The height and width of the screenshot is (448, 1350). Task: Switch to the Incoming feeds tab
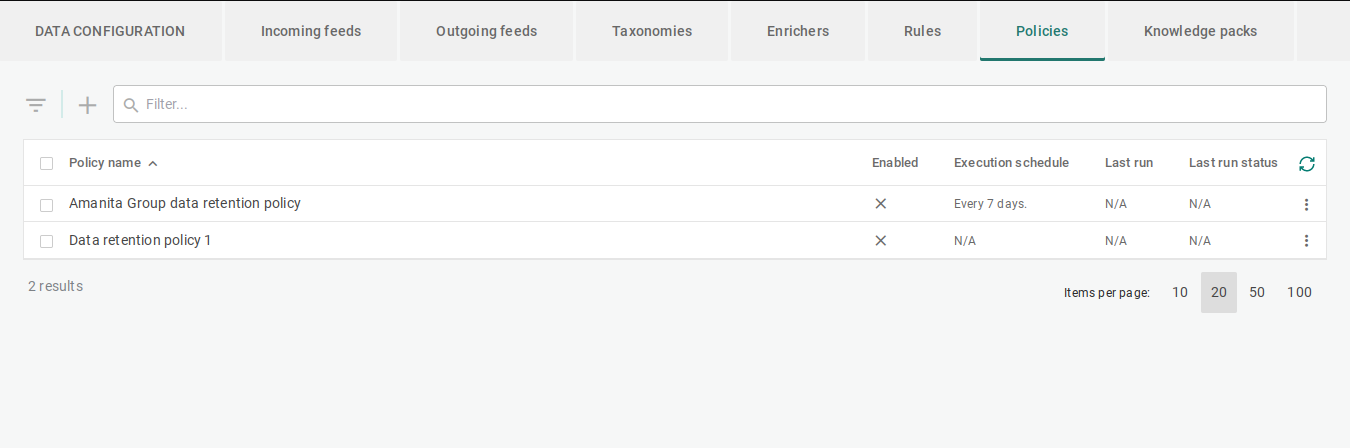point(311,31)
